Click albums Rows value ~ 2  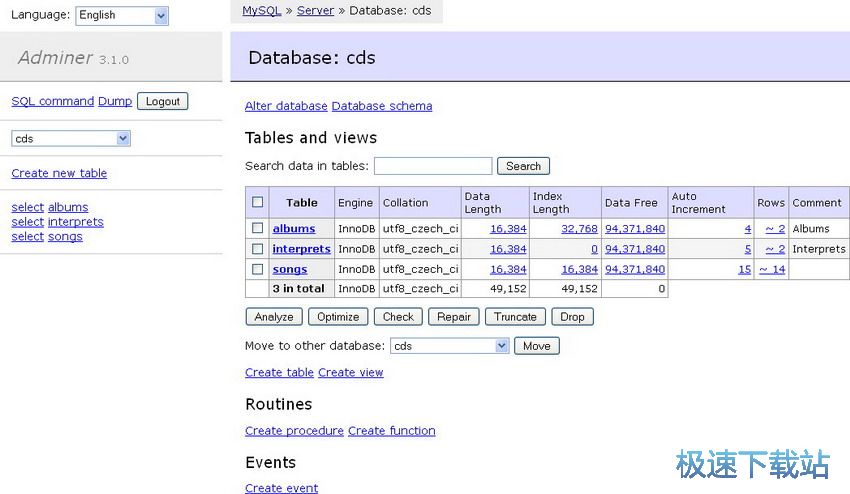pos(775,229)
